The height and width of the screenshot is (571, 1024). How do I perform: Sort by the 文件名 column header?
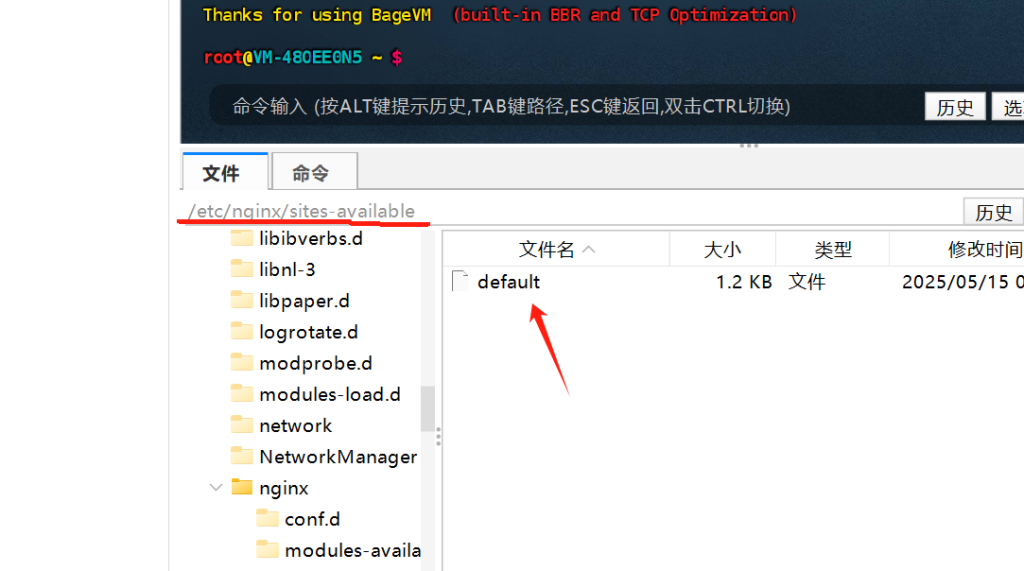coord(556,249)
